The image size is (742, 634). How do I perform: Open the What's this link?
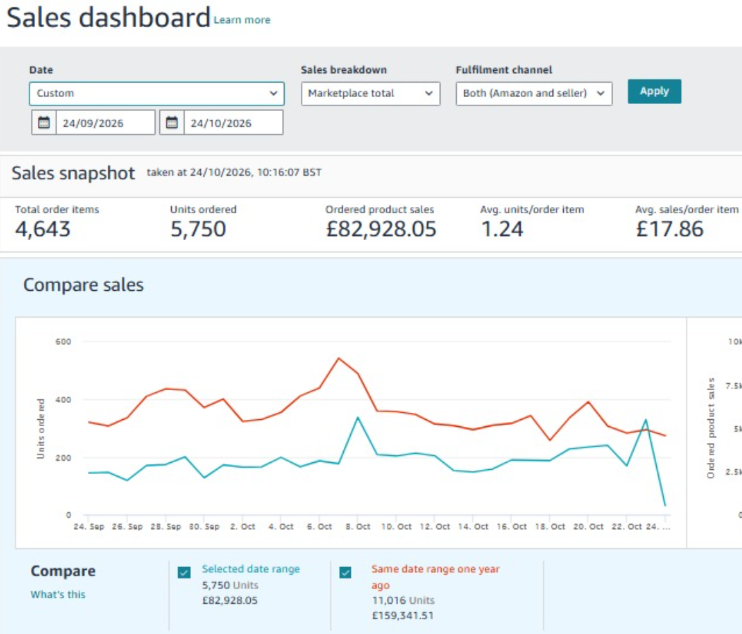pos(58,595)
